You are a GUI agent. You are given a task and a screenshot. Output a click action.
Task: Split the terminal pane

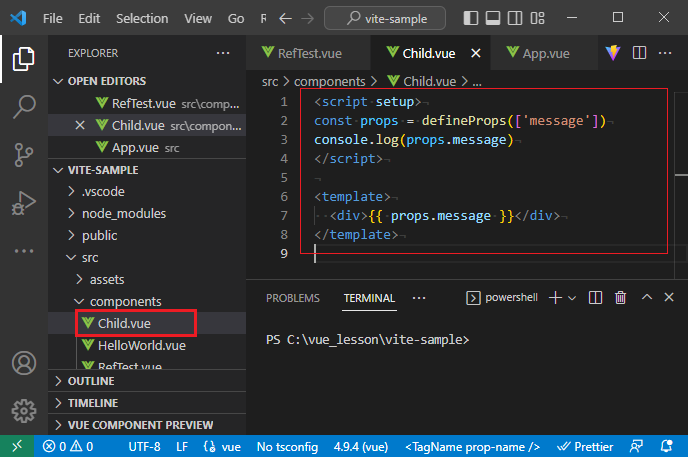pyautogui.click(x=595, y=298)
